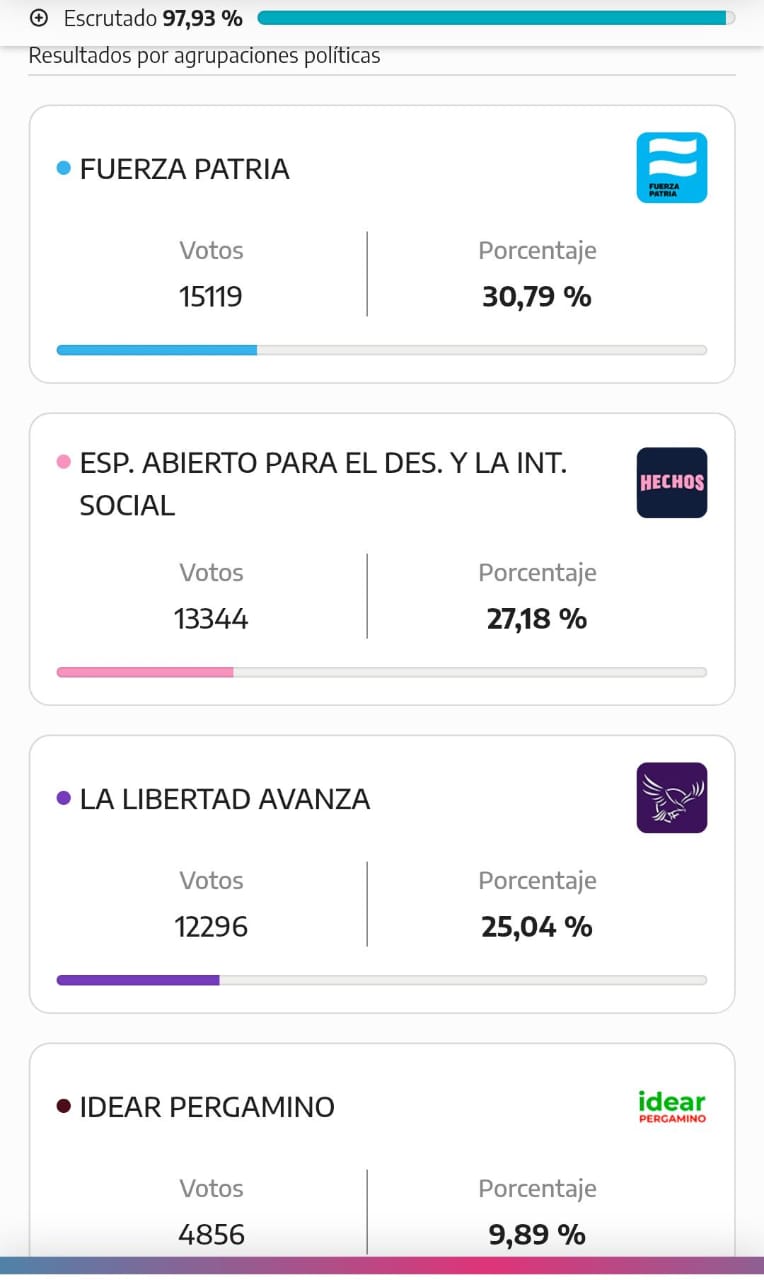Click La Libertad Avanza eagle logo
The width and height of the screenshot is (764, 1280).
pos(671,798)
